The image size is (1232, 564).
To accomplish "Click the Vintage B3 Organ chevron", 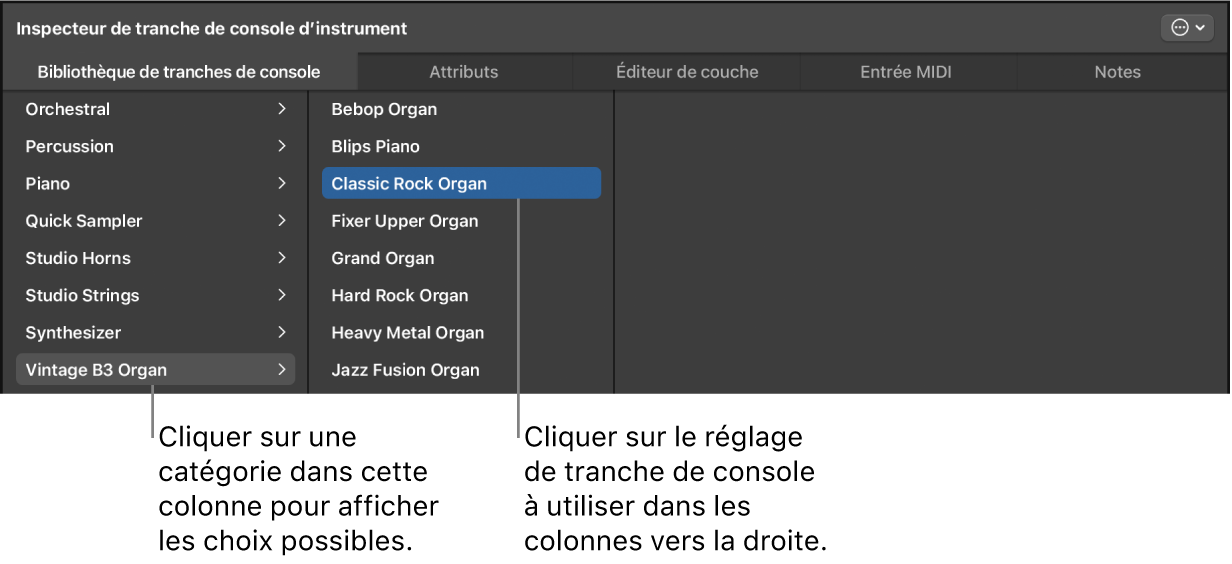I will click(282, 370).
